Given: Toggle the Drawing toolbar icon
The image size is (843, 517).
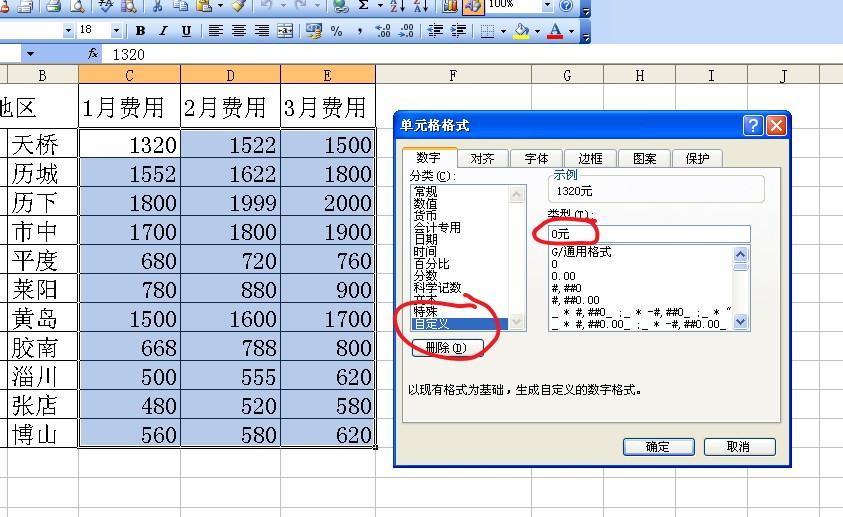Looking at the screenshot, I should (473, 6).
